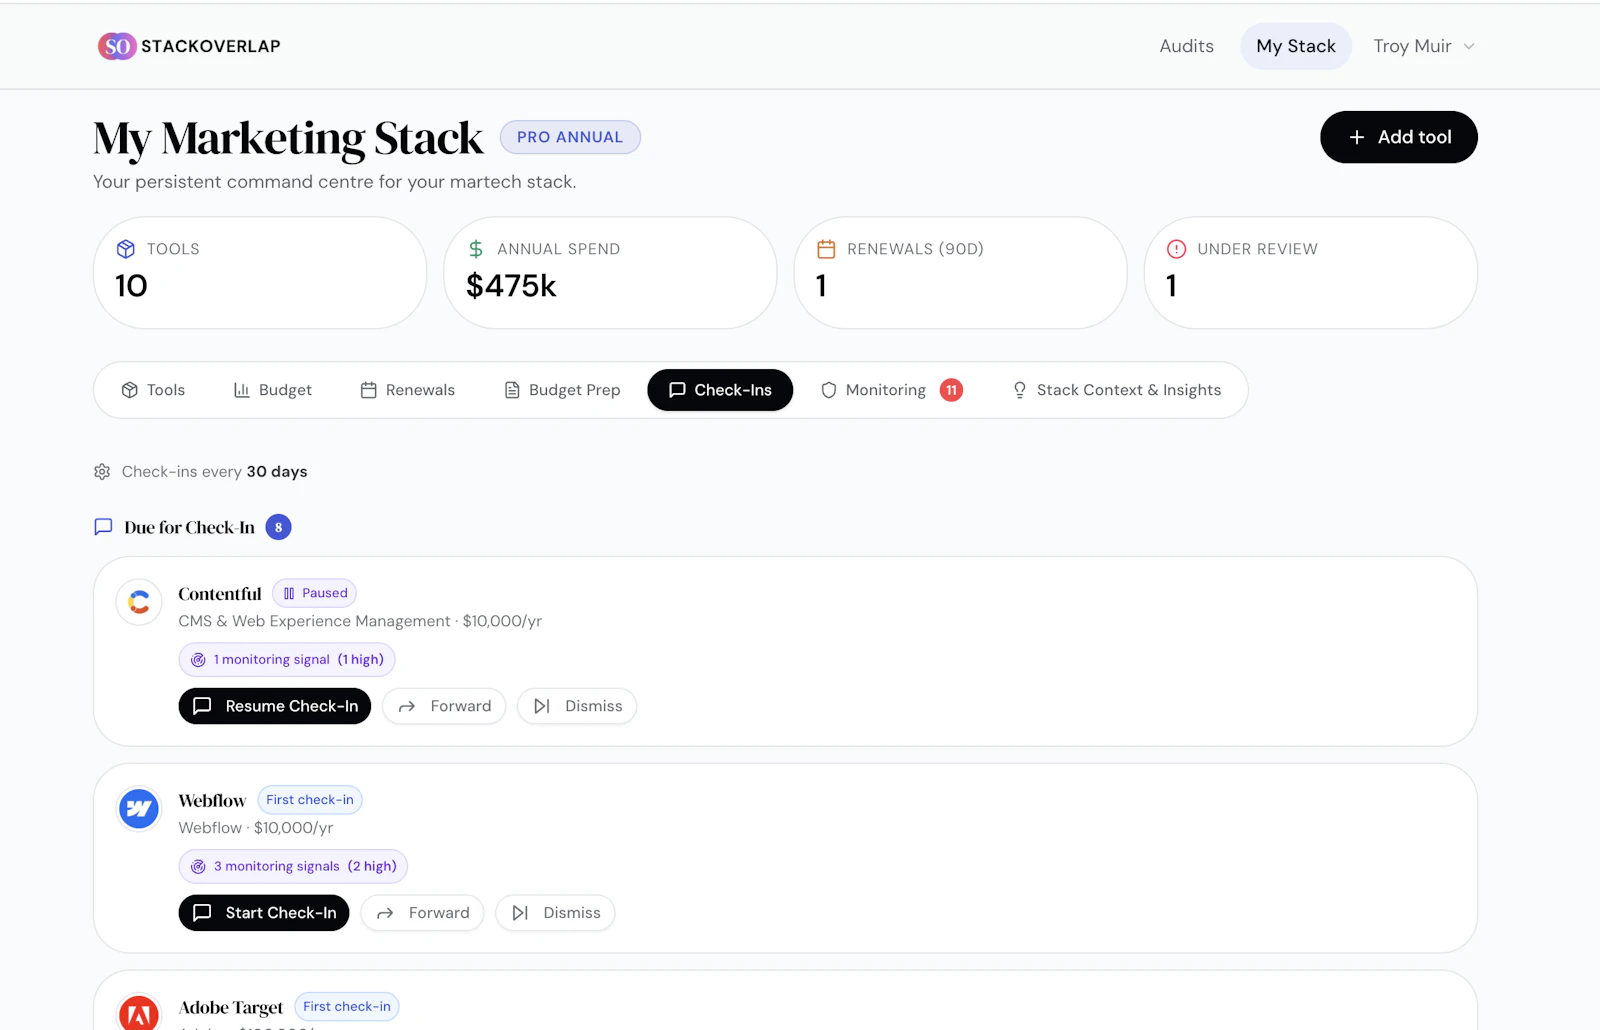Click the dollar sign Annual Spend icon
This screenshot has width=1600, height=1030.
(476, 249)
